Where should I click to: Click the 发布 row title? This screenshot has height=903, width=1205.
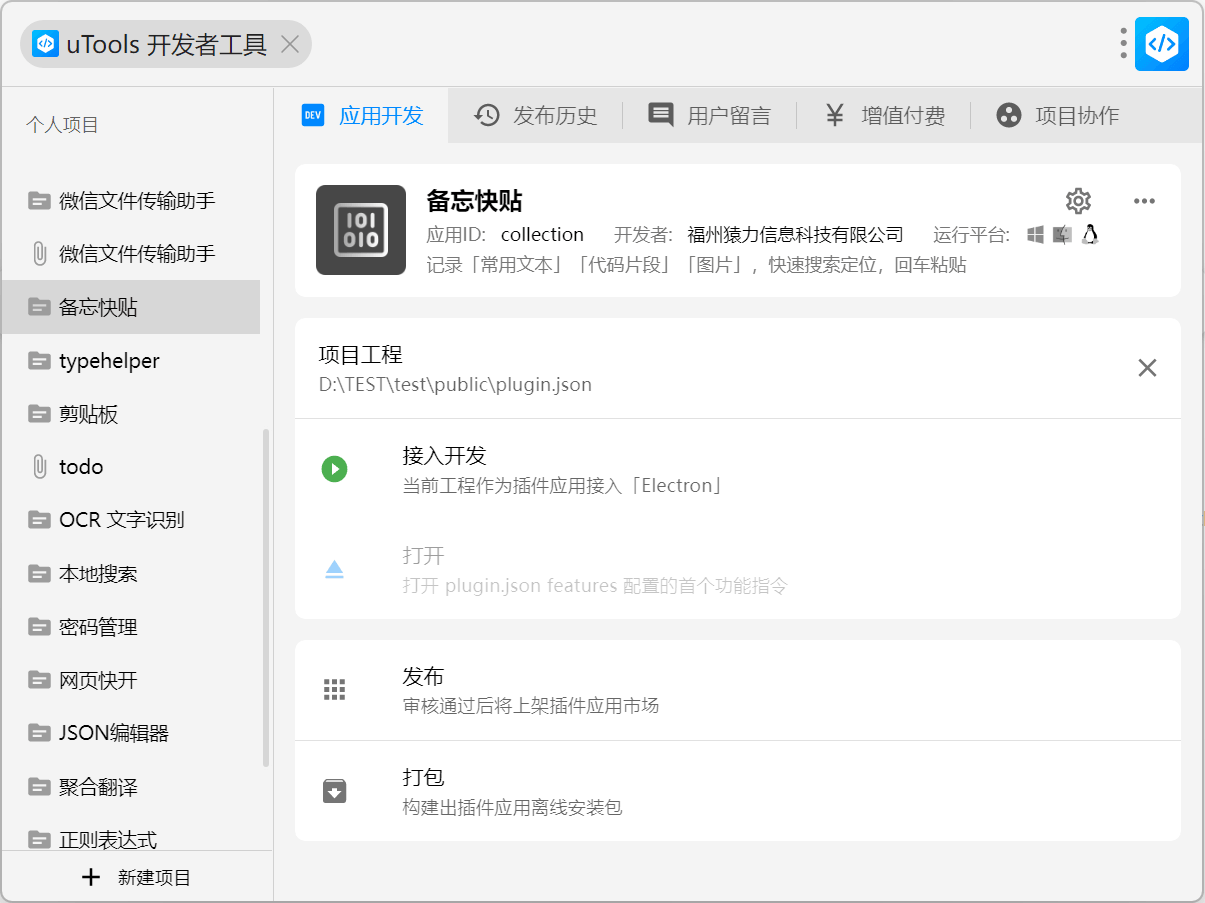click(x=423, y=677)
